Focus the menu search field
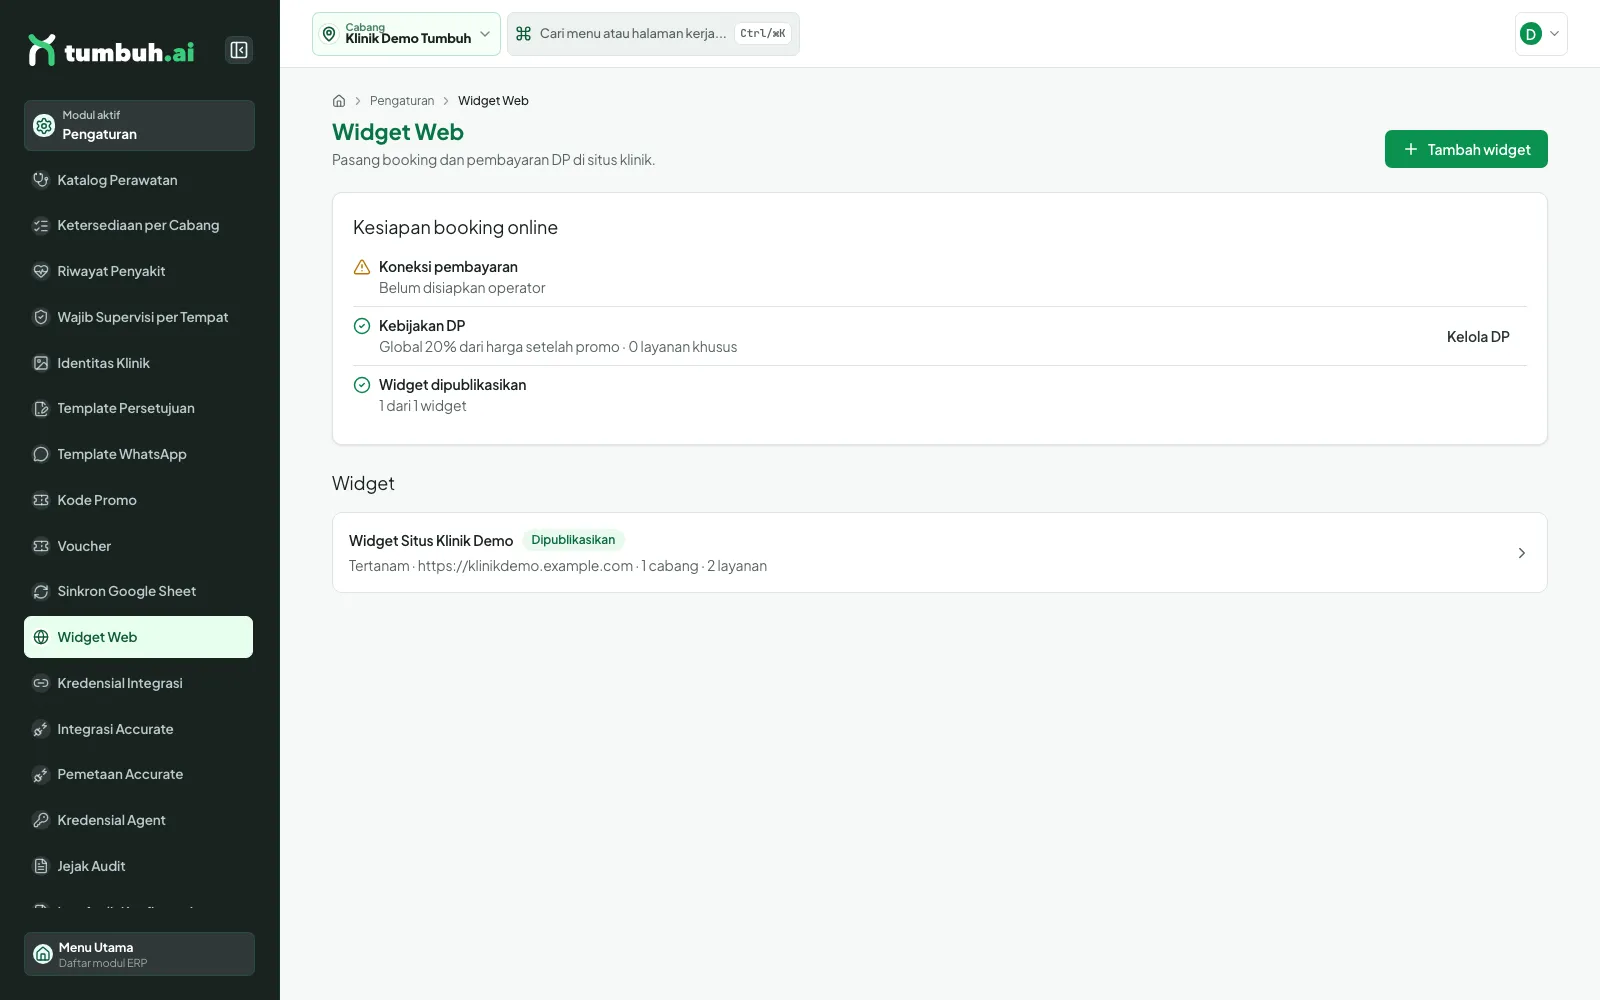Viewport: 1600px width, 1000px height. coord(653,34)
